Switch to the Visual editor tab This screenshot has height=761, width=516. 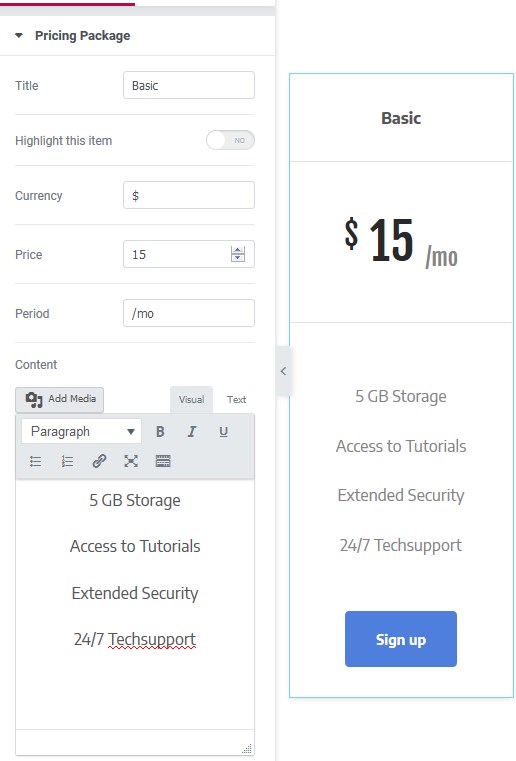[x=191, y=399]
